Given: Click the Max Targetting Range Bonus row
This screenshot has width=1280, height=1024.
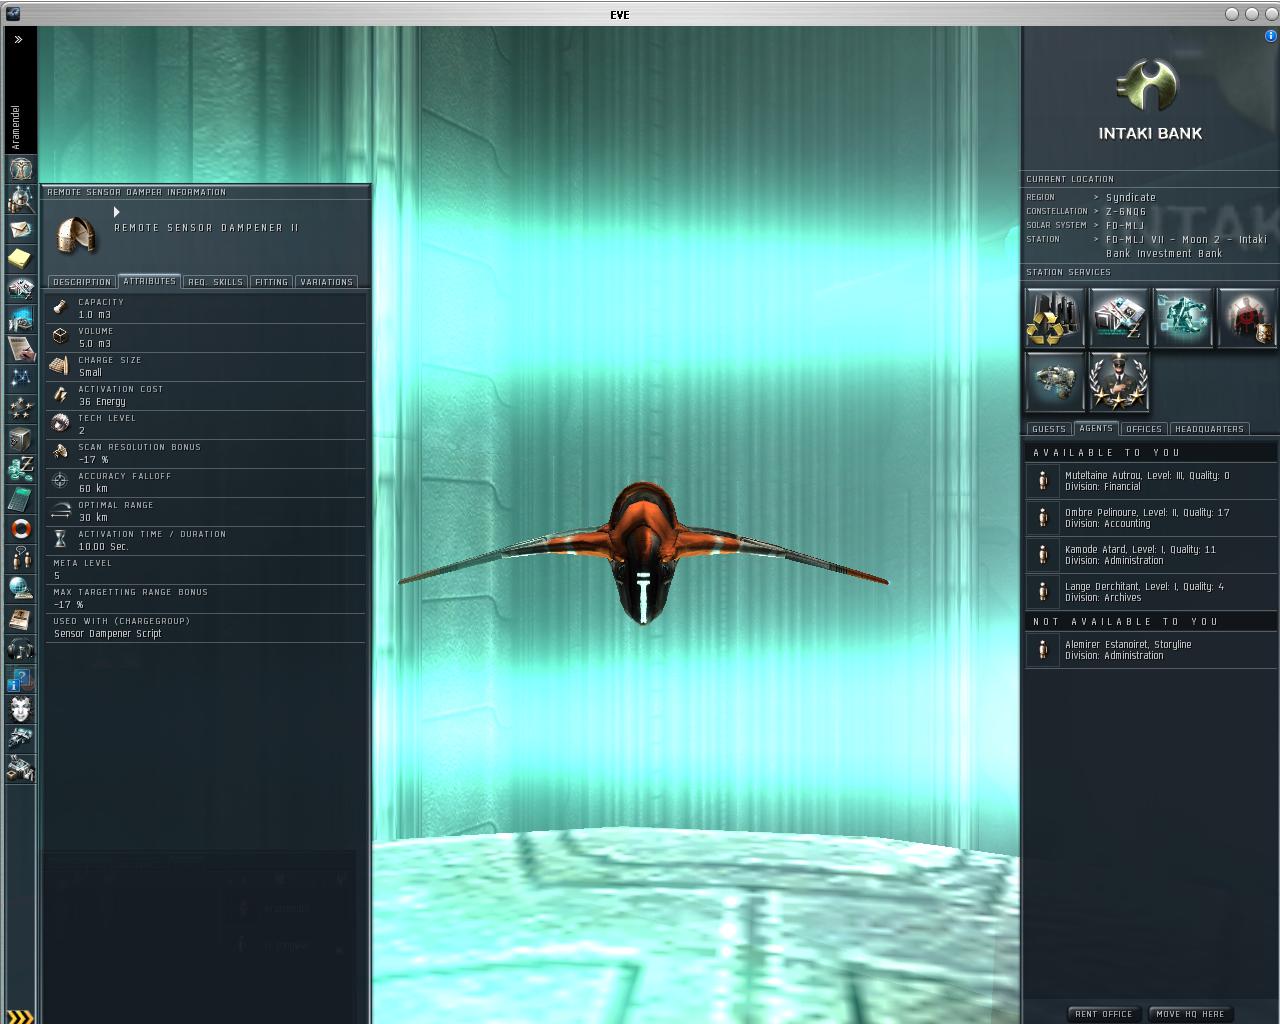Looking at the screenshot, I should coord(206,598).
